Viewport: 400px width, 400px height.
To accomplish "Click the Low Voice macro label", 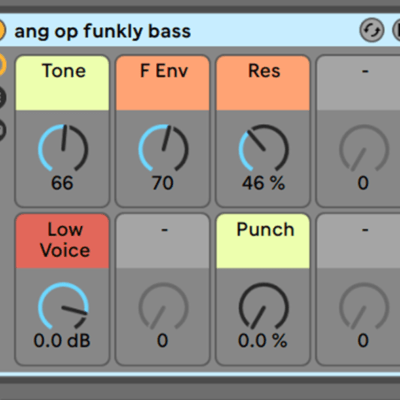I will pyautogui.click(x=65, y=240).
